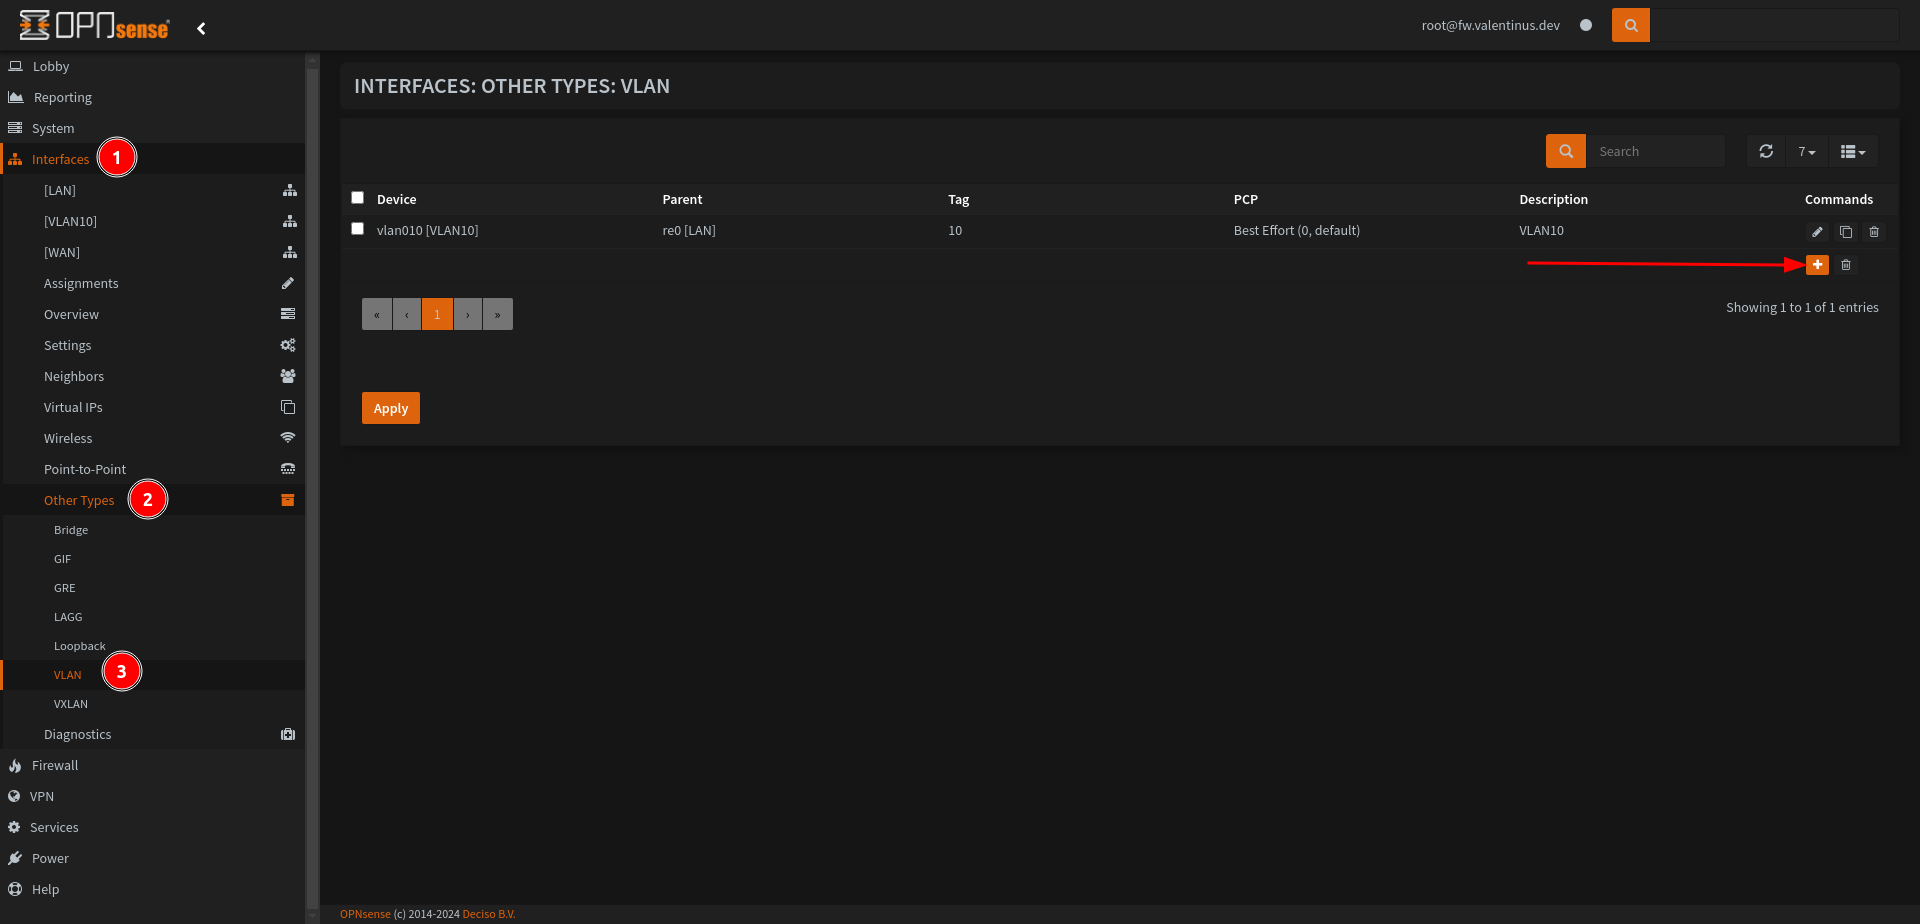The height and width of the screenshot is (924, 1920).
Task: Open the OPNsense footer link
Action: (365, 914)
